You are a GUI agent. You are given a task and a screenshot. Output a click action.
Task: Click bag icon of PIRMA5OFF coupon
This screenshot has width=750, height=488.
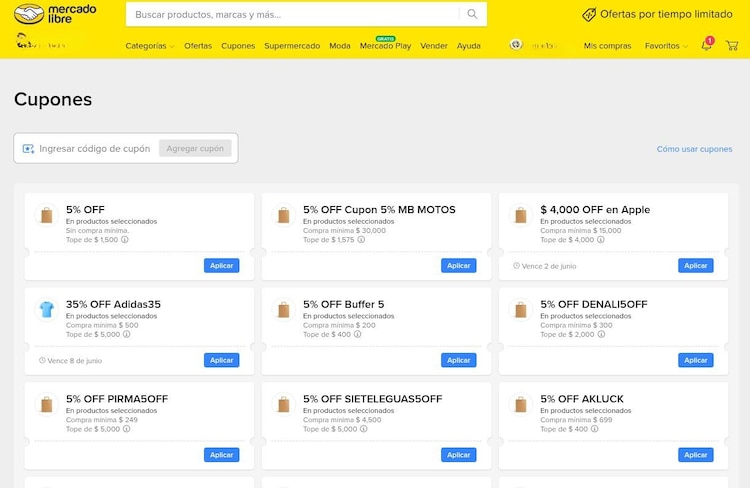click(x=47, y=404)
